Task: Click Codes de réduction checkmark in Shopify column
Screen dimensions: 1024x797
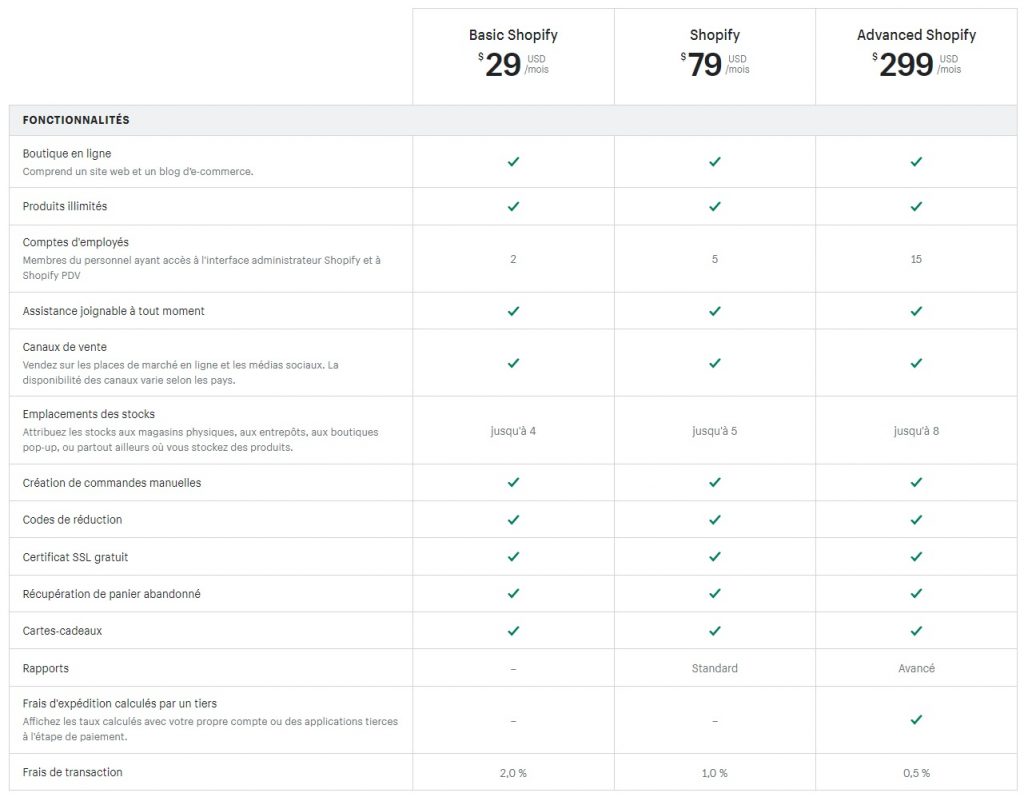Action: [x=714, y=520]
